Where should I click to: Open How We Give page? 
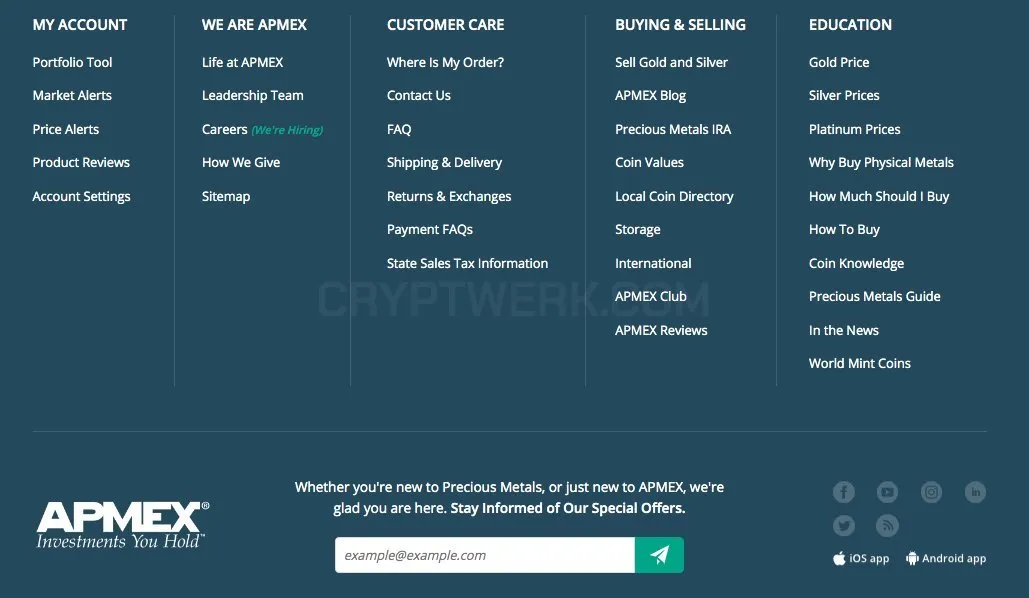pyautogui.click(x=241, y=162)
